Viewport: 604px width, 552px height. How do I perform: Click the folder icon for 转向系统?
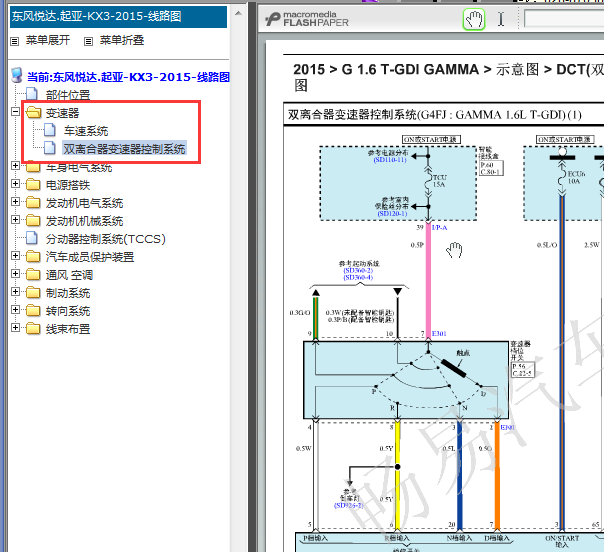click(33, 310)
